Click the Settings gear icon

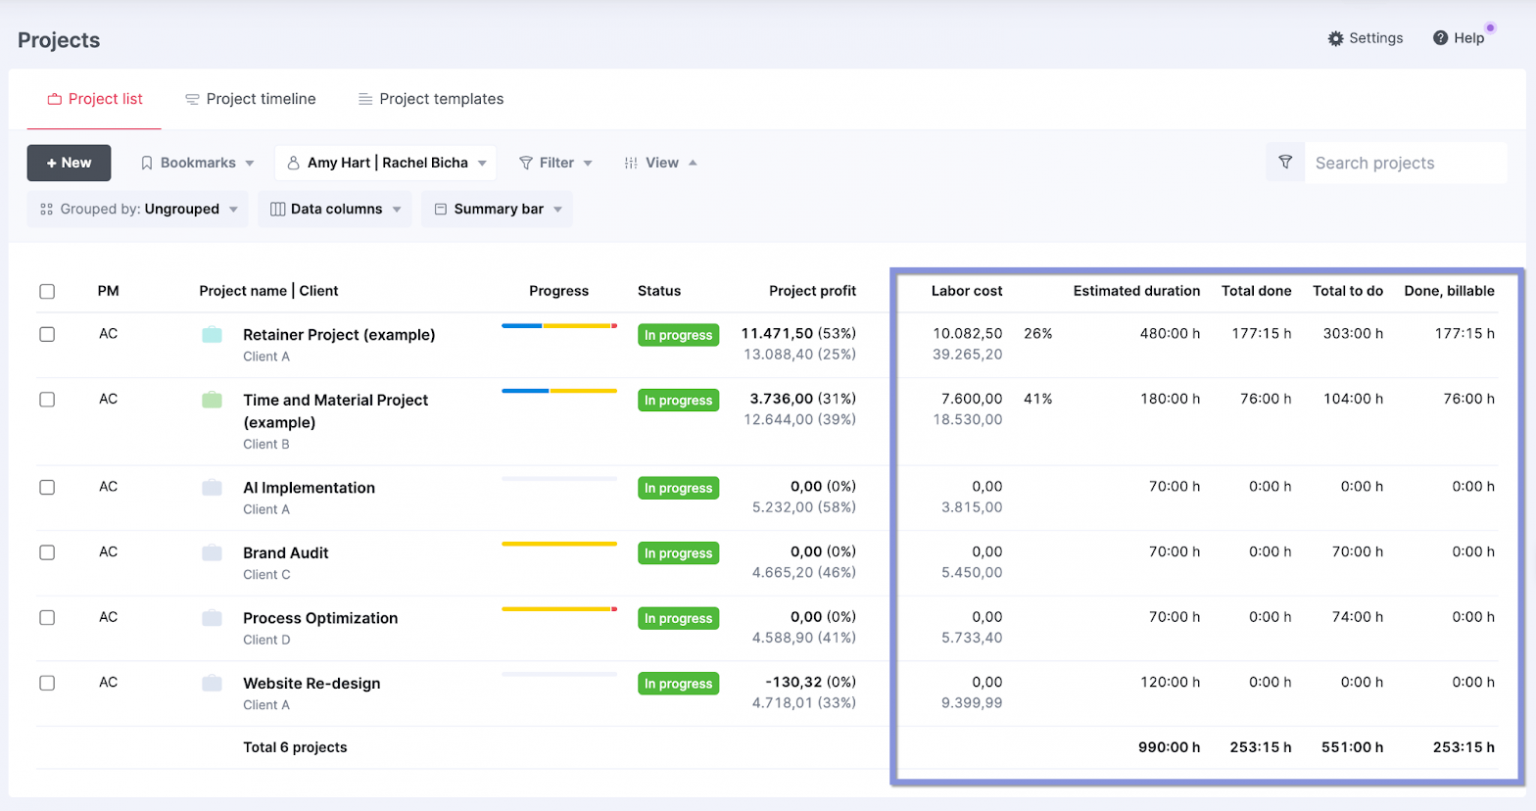(1336, 39)
